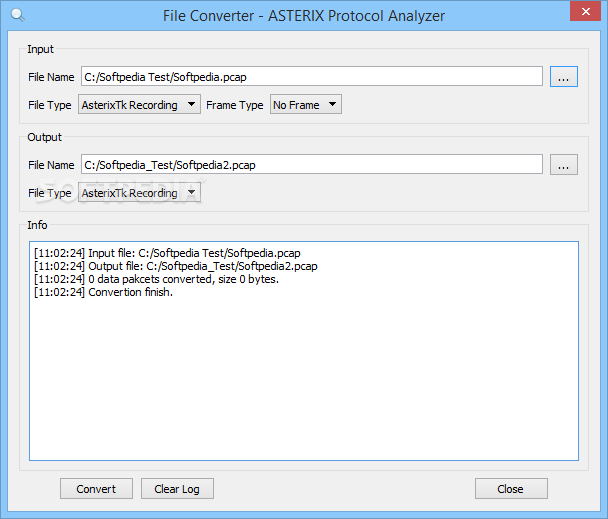The image size is (608, 519).
Task: Expand the Frame Type dropdown
Action: pos(306,104)
